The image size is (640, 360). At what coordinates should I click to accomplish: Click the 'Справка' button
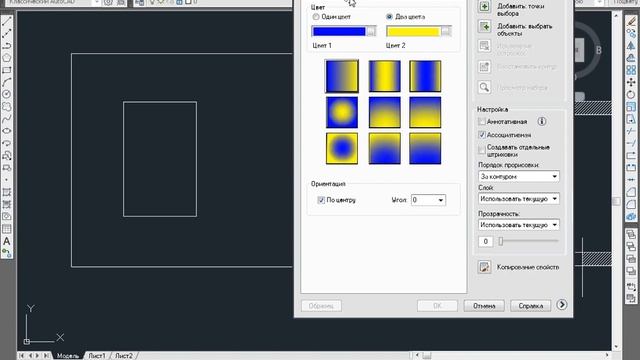(531, 306)
